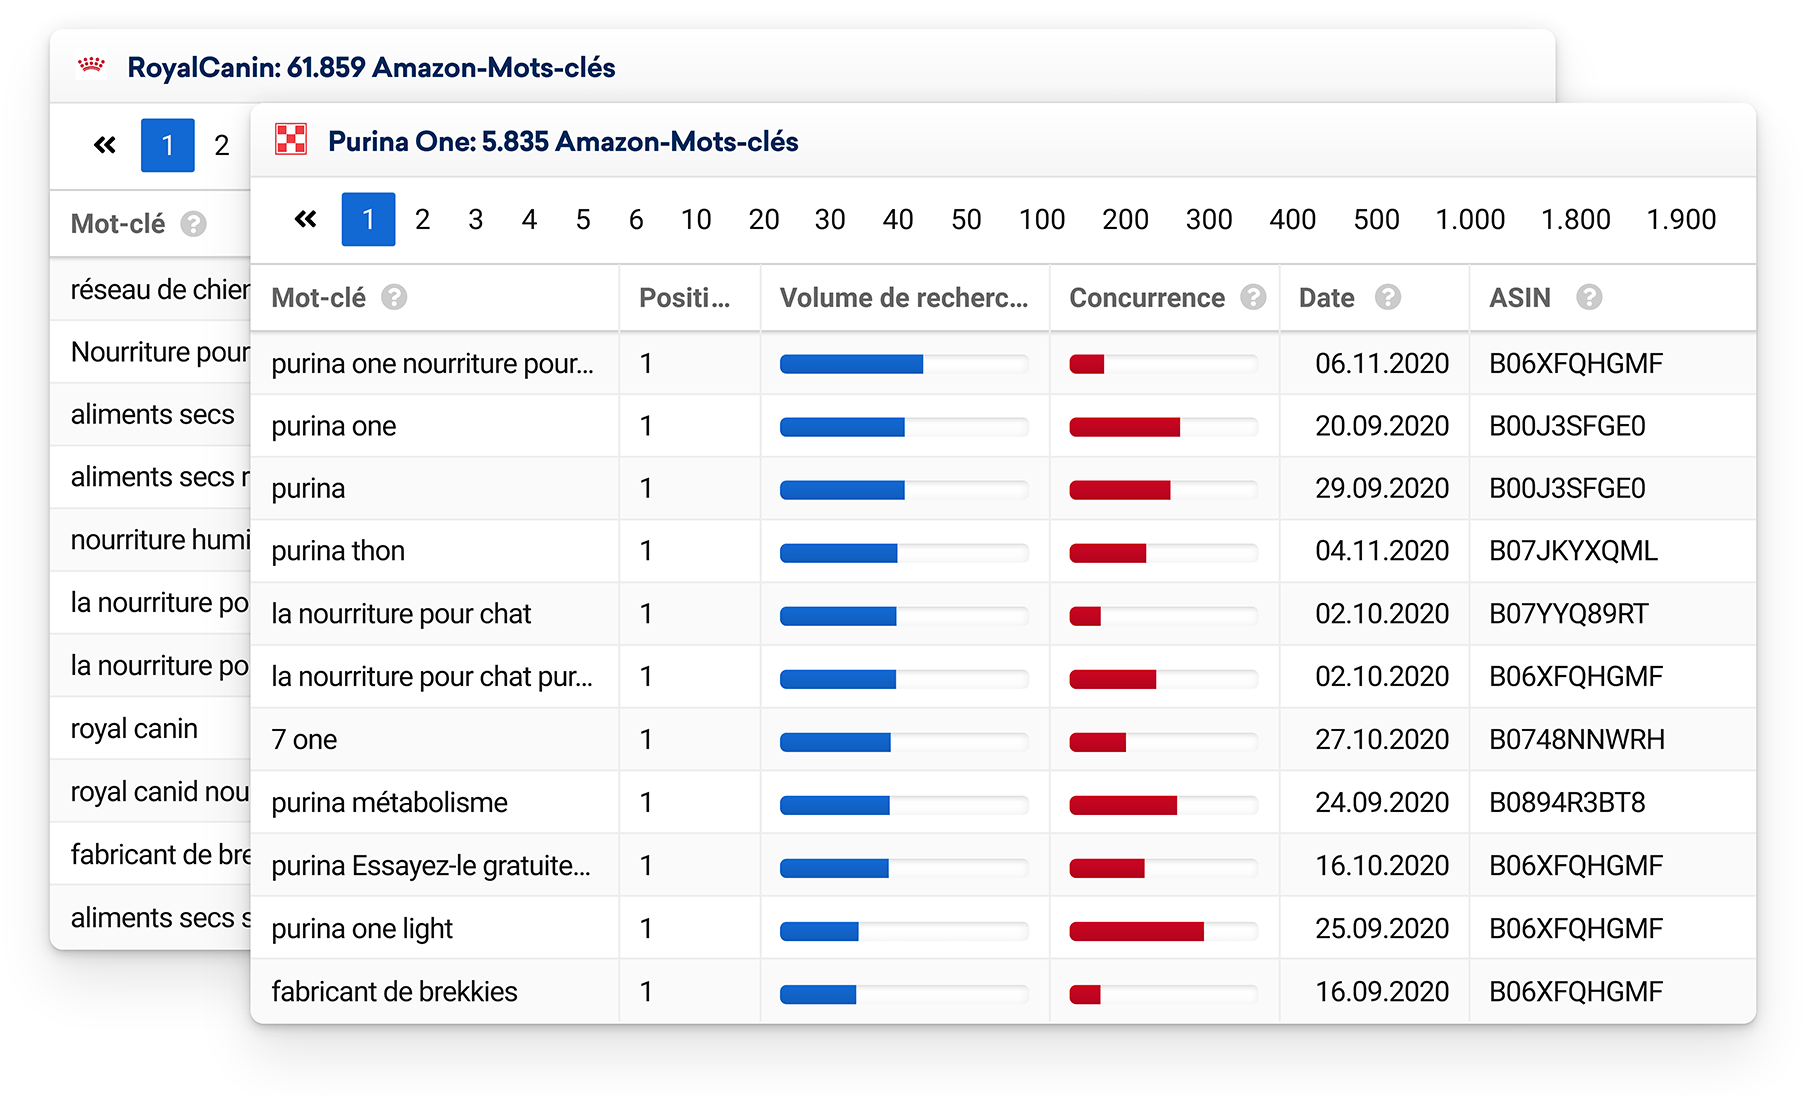Open page 5 in Purina One pagination
Image resolution: width=1806 pixels, height=1096 pixels.
tap(583, 219)
